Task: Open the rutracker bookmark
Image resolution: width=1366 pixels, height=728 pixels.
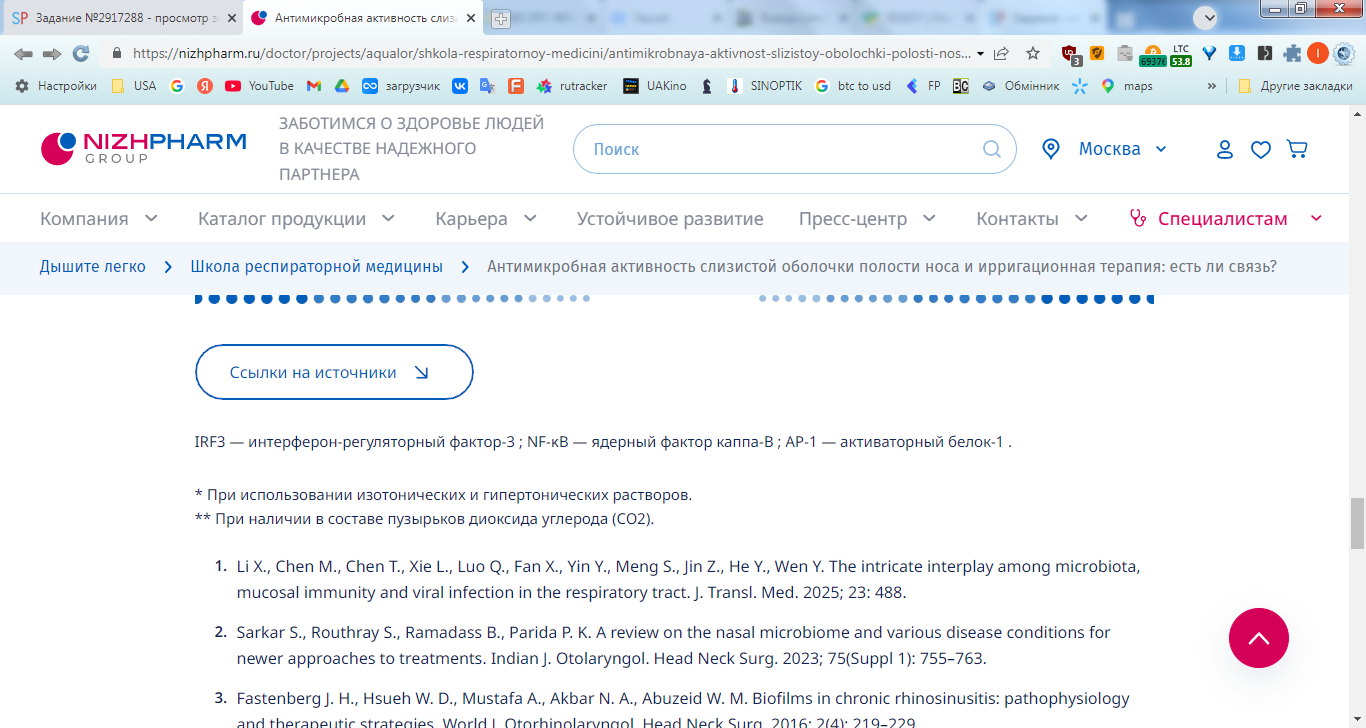Action: pyautogui.click(x=571, y=86)
